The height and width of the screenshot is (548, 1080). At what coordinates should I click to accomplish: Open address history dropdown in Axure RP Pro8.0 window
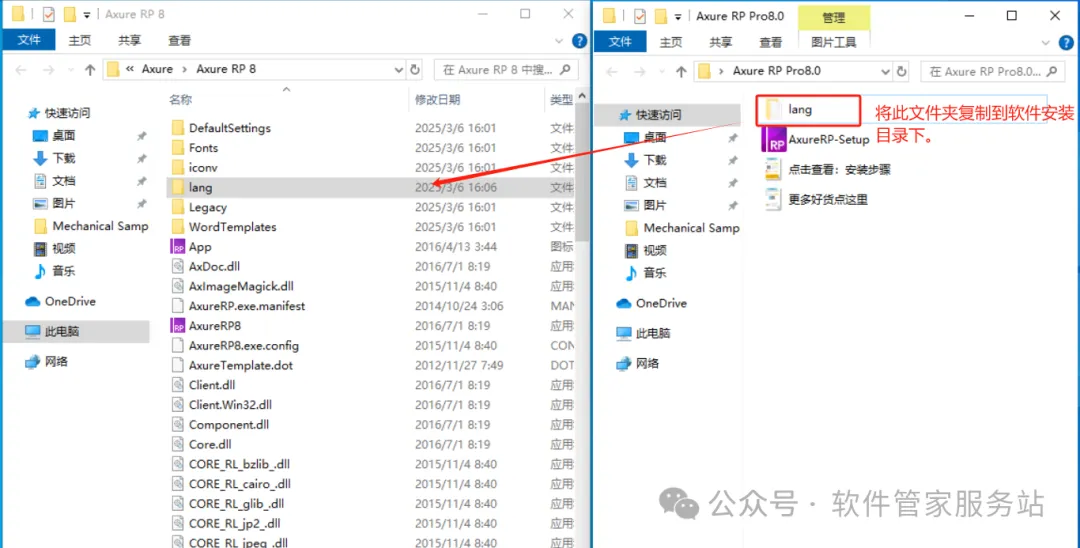886,71
